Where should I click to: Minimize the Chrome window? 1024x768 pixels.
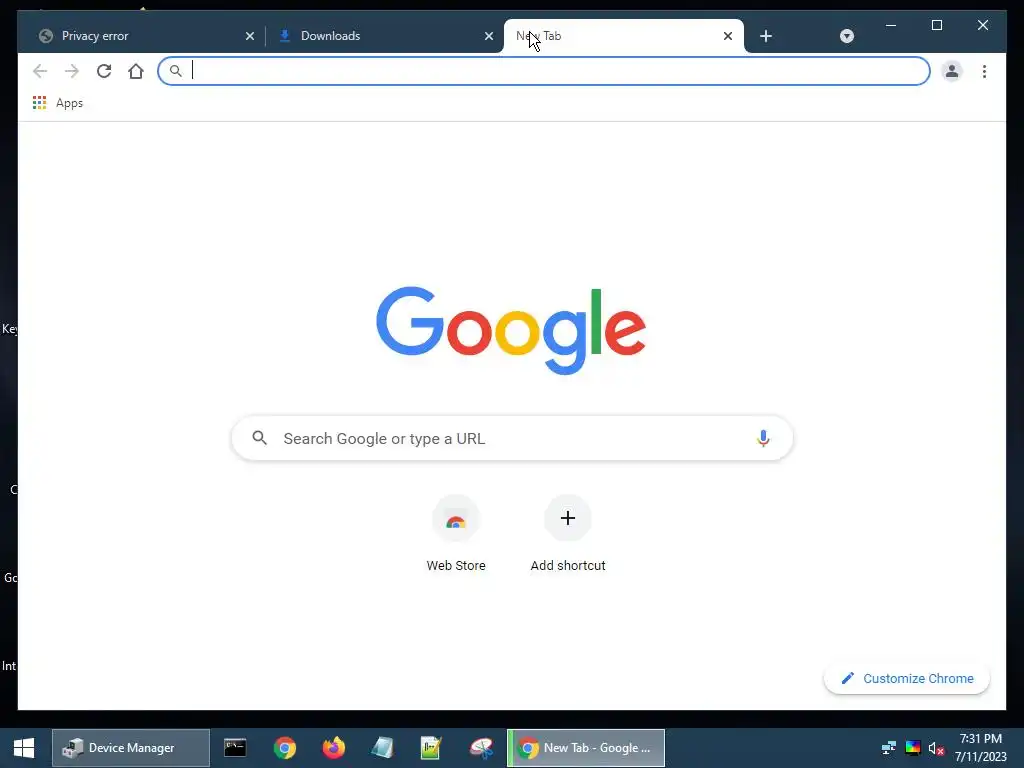(x=891, y=25)
